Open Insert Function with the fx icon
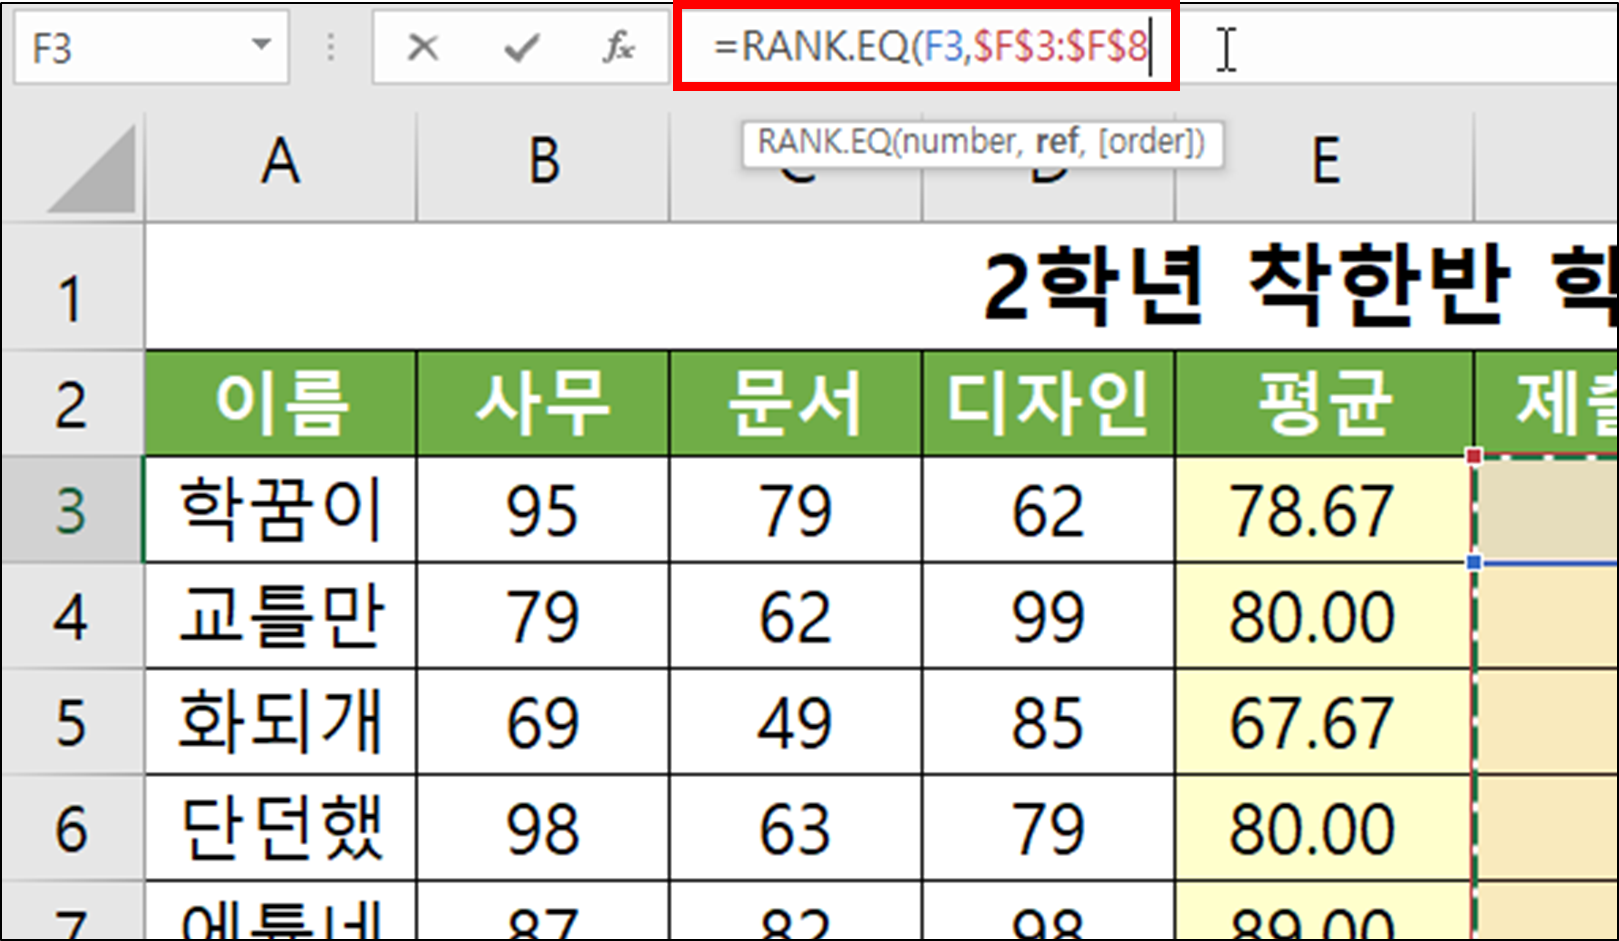The width and height of the screenshot is (1619, 941). click(620, 47)
